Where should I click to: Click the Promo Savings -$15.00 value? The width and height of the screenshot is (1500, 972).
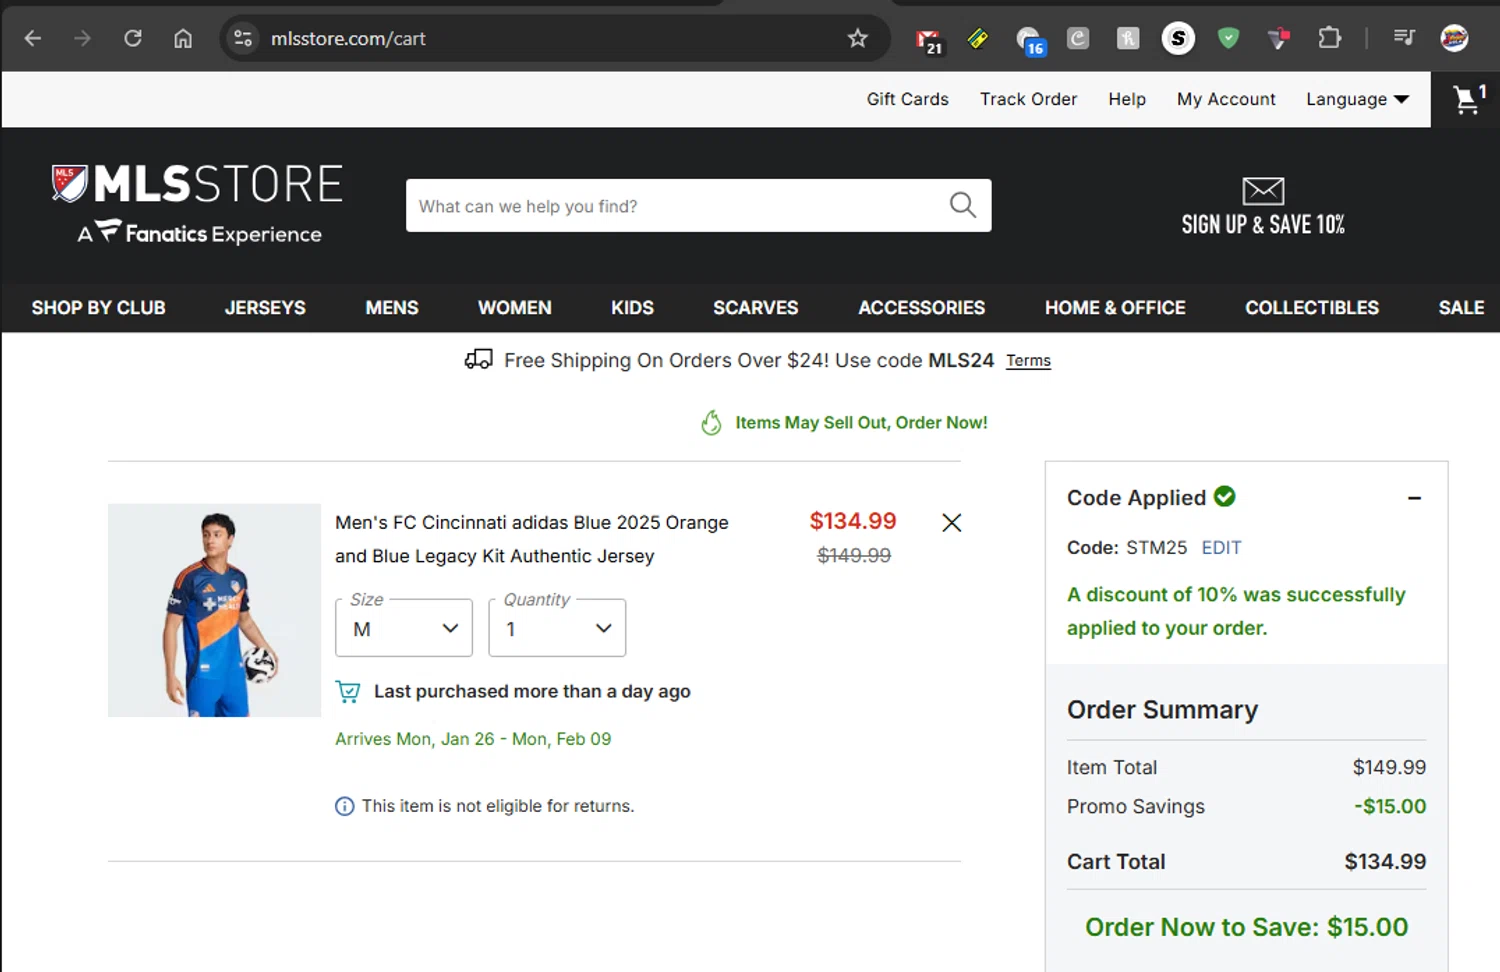(x=1390, y=807)
